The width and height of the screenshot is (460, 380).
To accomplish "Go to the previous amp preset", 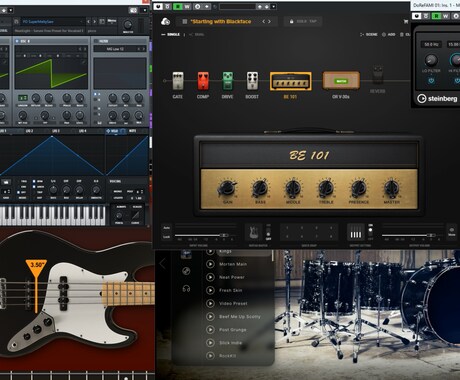I will pos(263,22).
